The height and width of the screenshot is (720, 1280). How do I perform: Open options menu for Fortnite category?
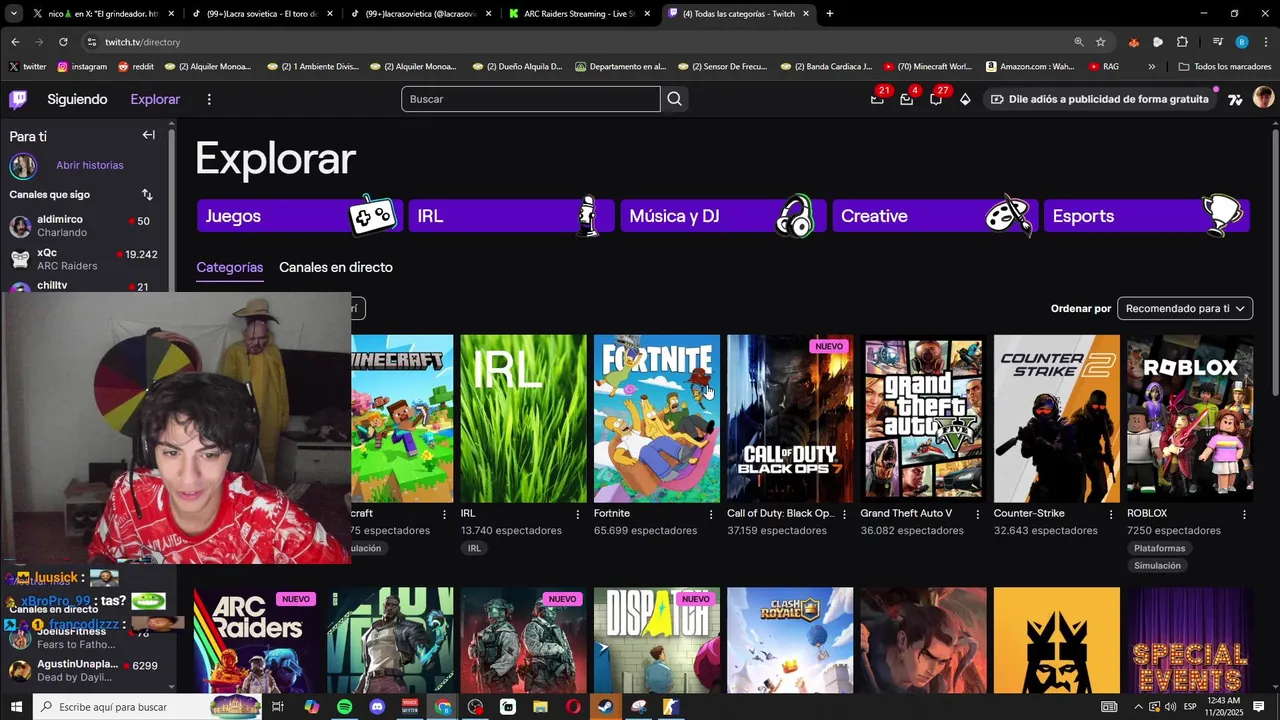coord(711,514)
